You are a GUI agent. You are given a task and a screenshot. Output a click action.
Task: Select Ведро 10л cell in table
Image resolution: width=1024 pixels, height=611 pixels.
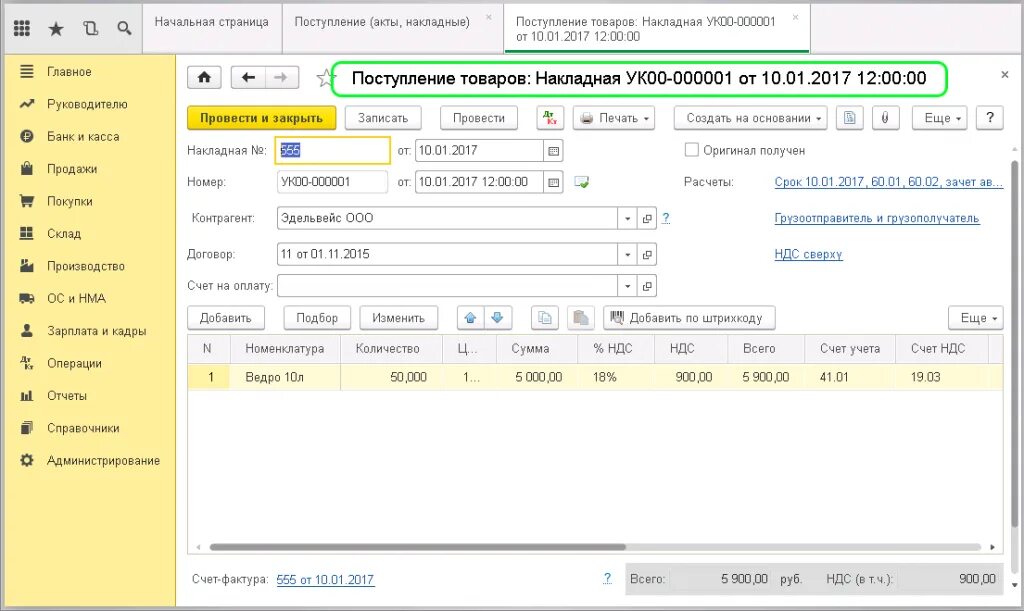[x=285, y=377]
